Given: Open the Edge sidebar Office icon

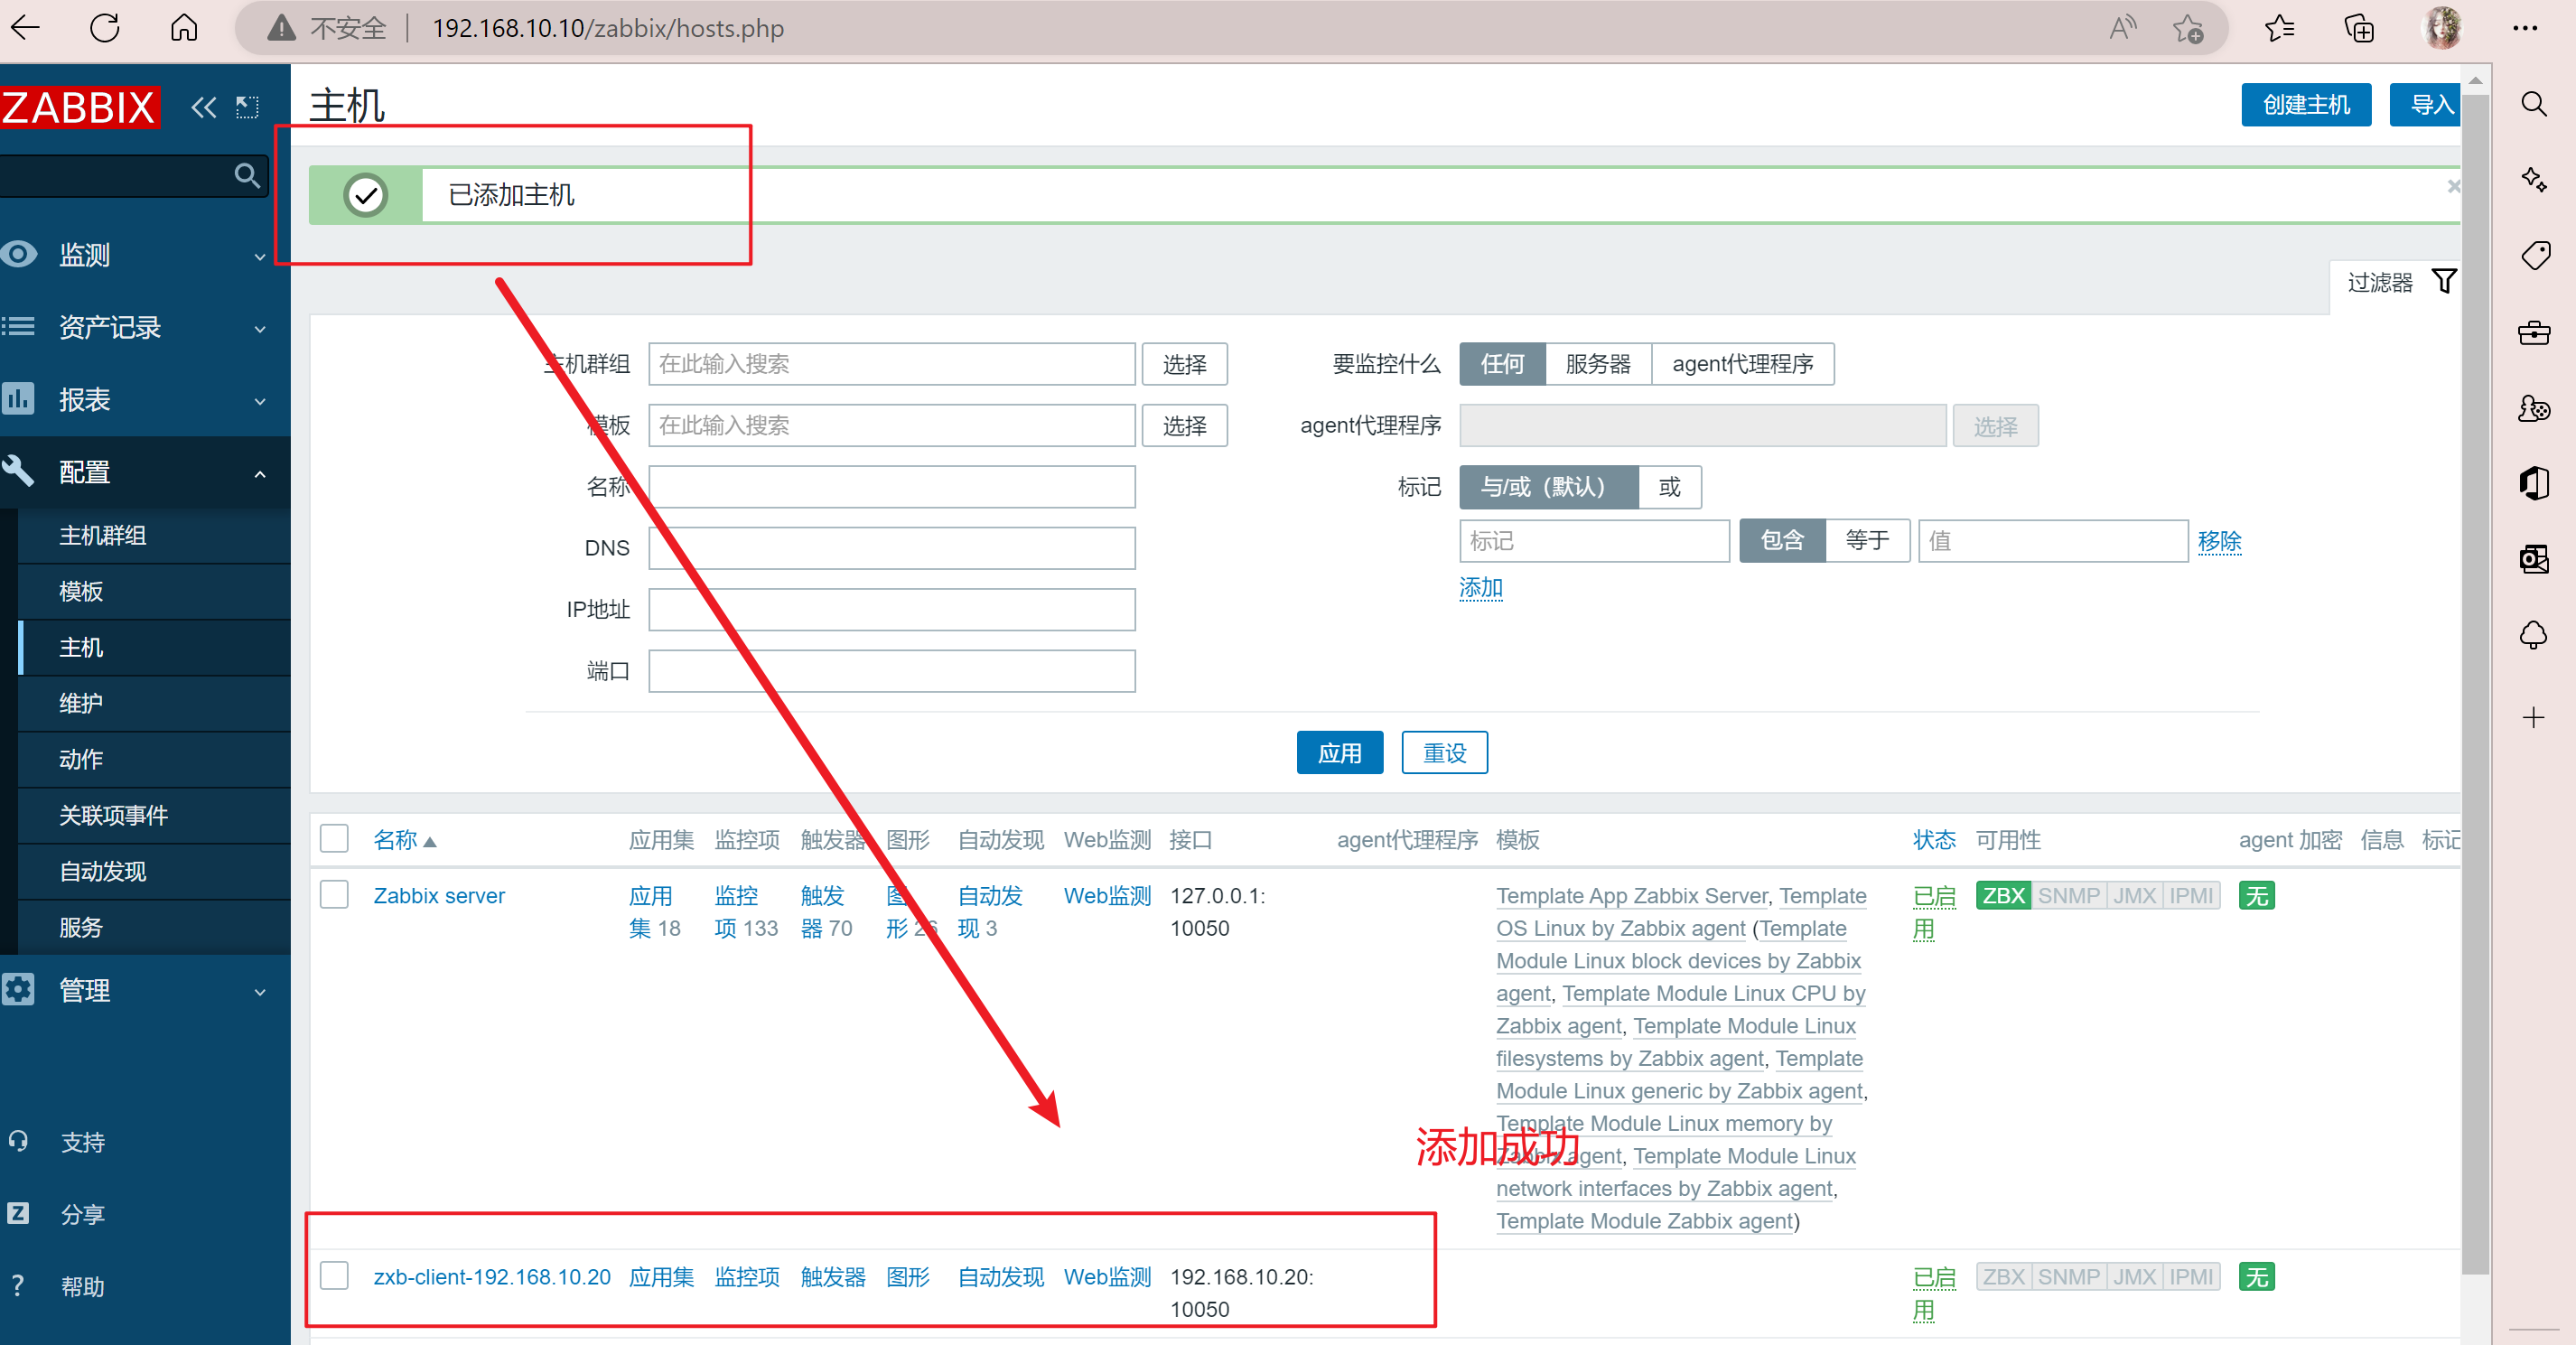Looking at the screenshot, I should coord(2533,483).
